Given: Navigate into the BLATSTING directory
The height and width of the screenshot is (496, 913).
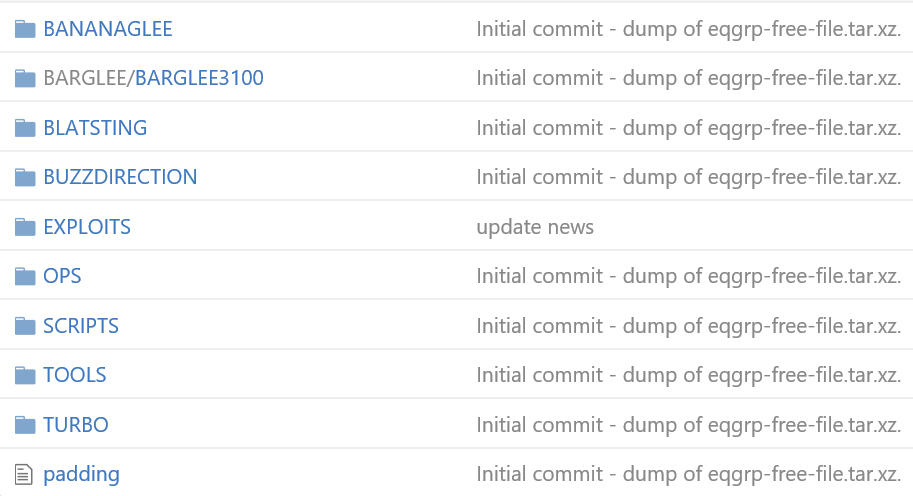Looking at the screenshot, I should click(95, 128).
